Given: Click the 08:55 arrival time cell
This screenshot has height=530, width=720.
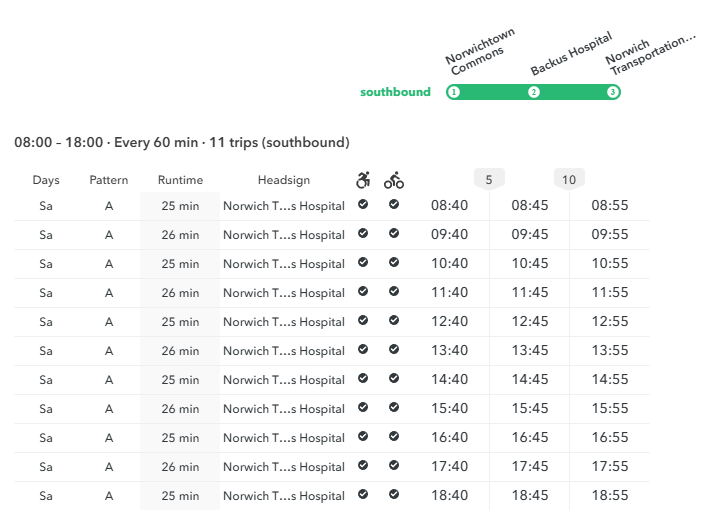Looking at the screenshot, I should point(610,205).
